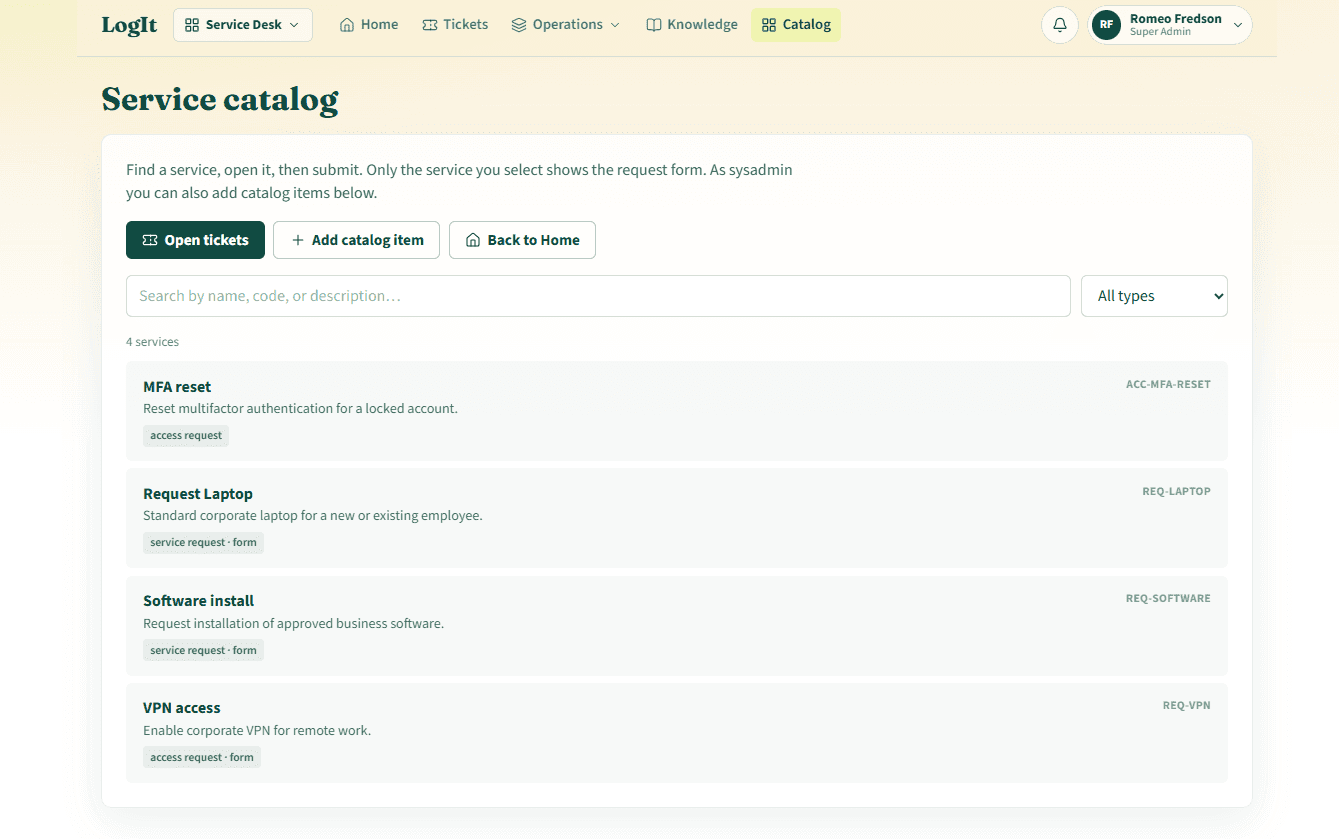Click the Service catalog page heading
The image size is (1339, 839).
point(220,99)
